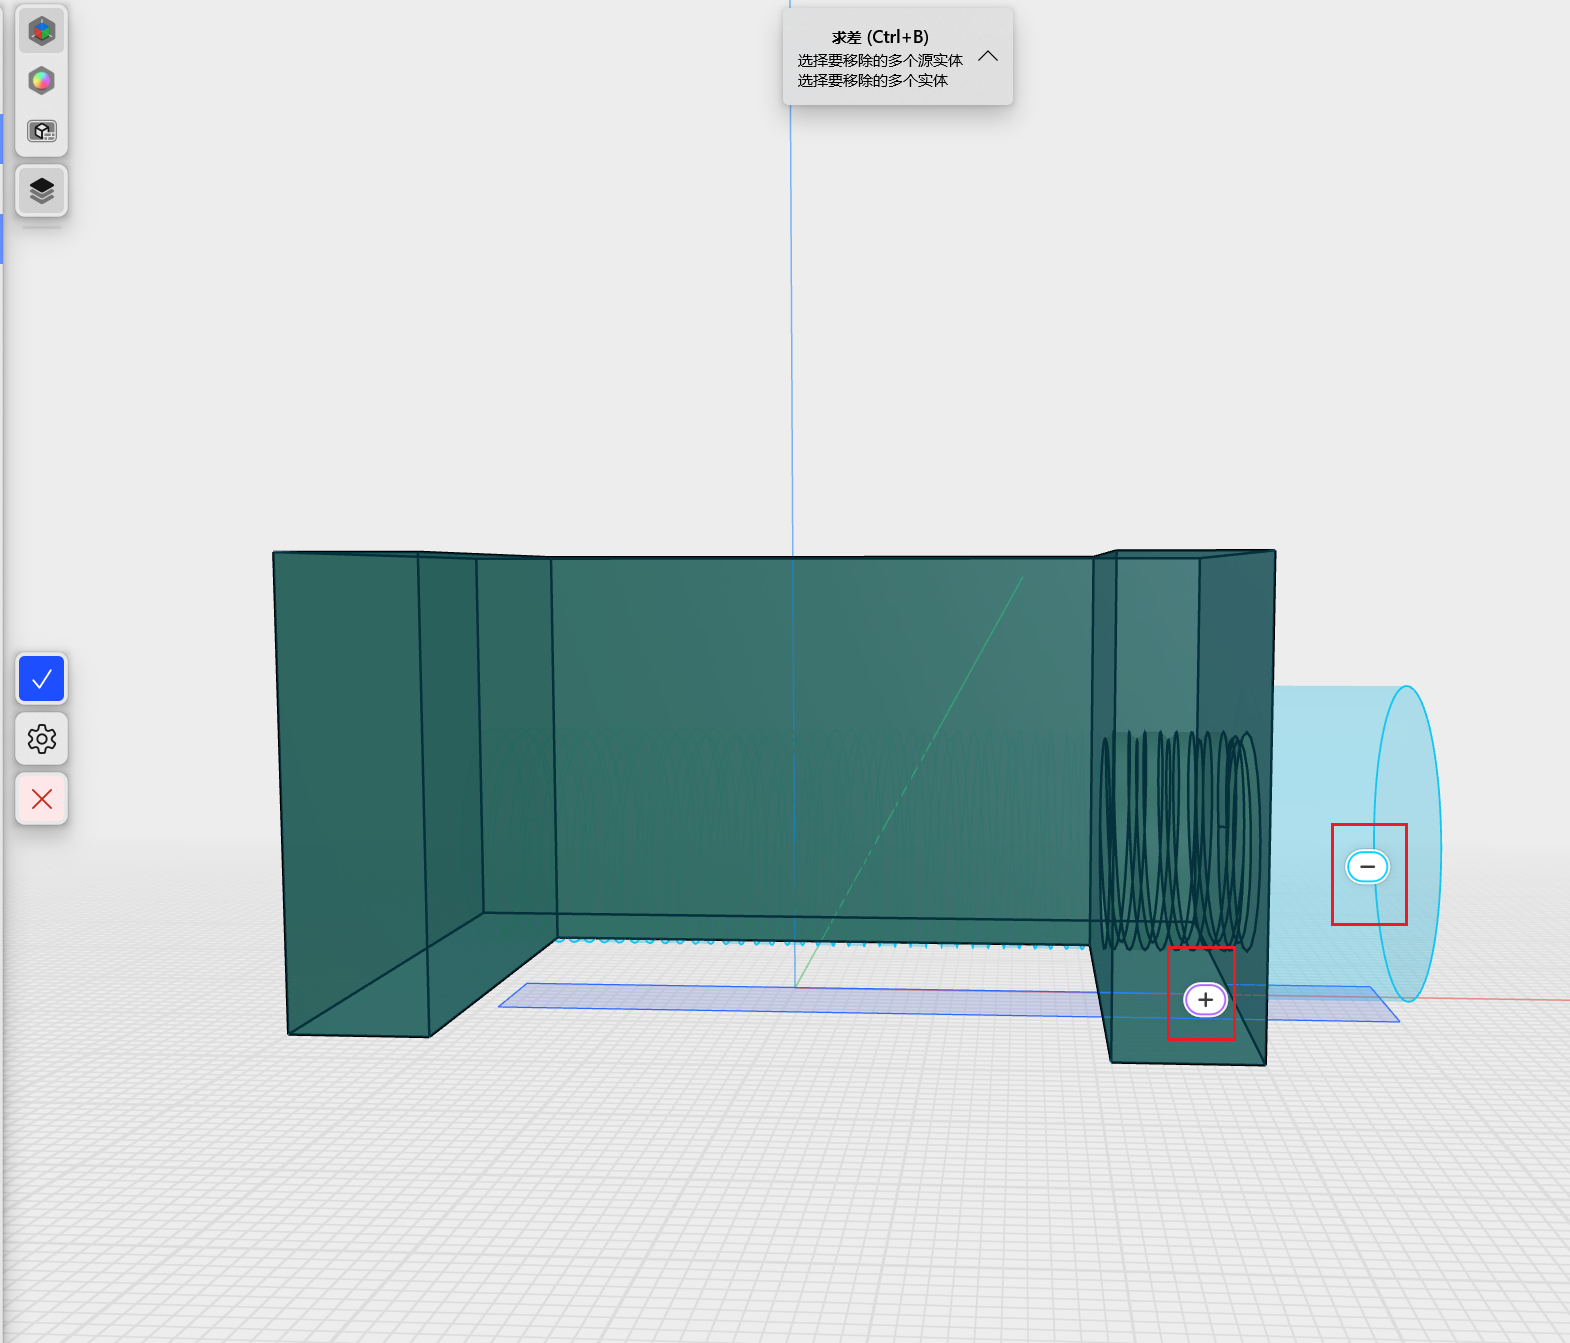Confirm the subtract operation with the checkmark

pos(42,679)
